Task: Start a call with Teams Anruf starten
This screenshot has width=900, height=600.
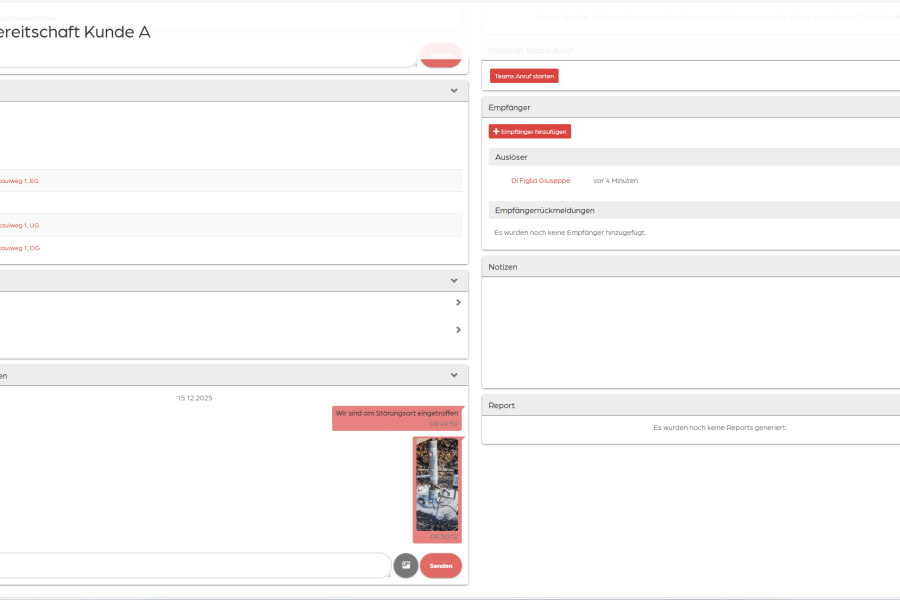Action: coord(524,76)
